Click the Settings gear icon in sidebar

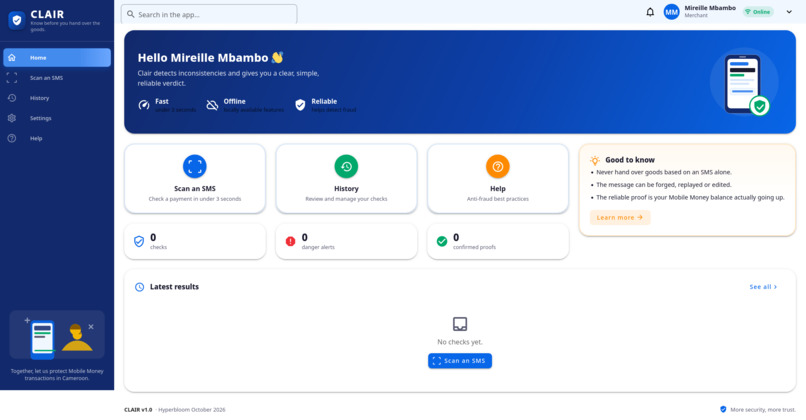pos(12,118)
